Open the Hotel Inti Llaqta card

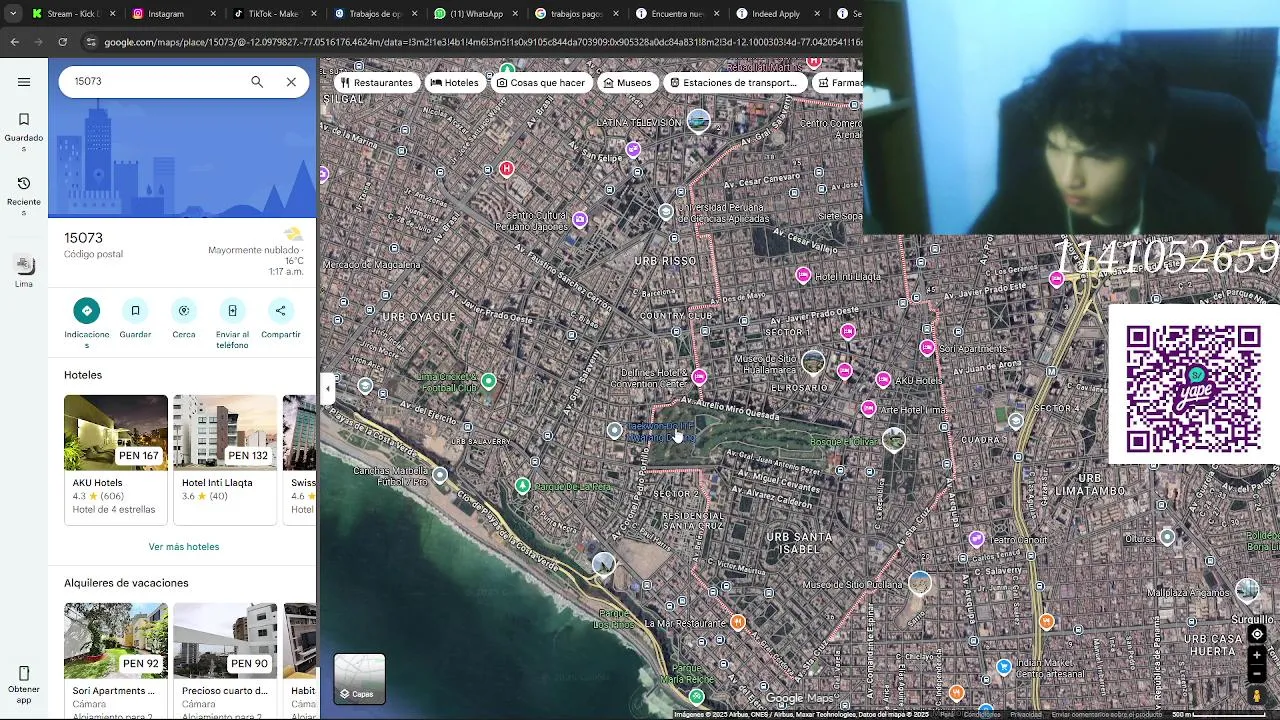(225, 459)
